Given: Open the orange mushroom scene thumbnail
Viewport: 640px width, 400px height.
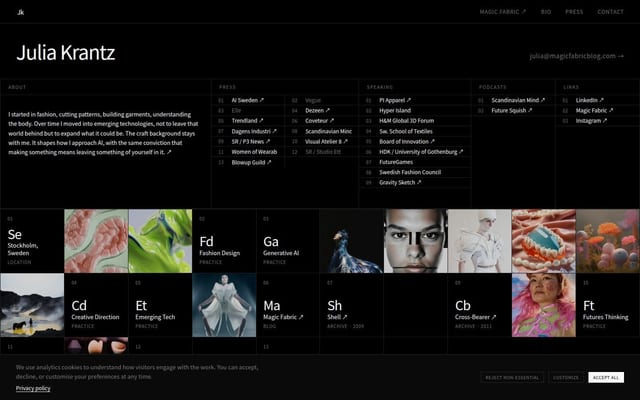Looking at the screenshot, I should click(608, 241).
